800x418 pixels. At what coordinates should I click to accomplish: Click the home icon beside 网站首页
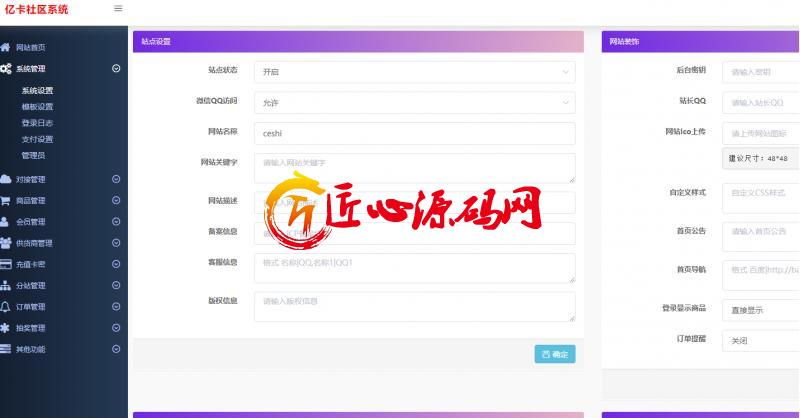tap(5, 47)
